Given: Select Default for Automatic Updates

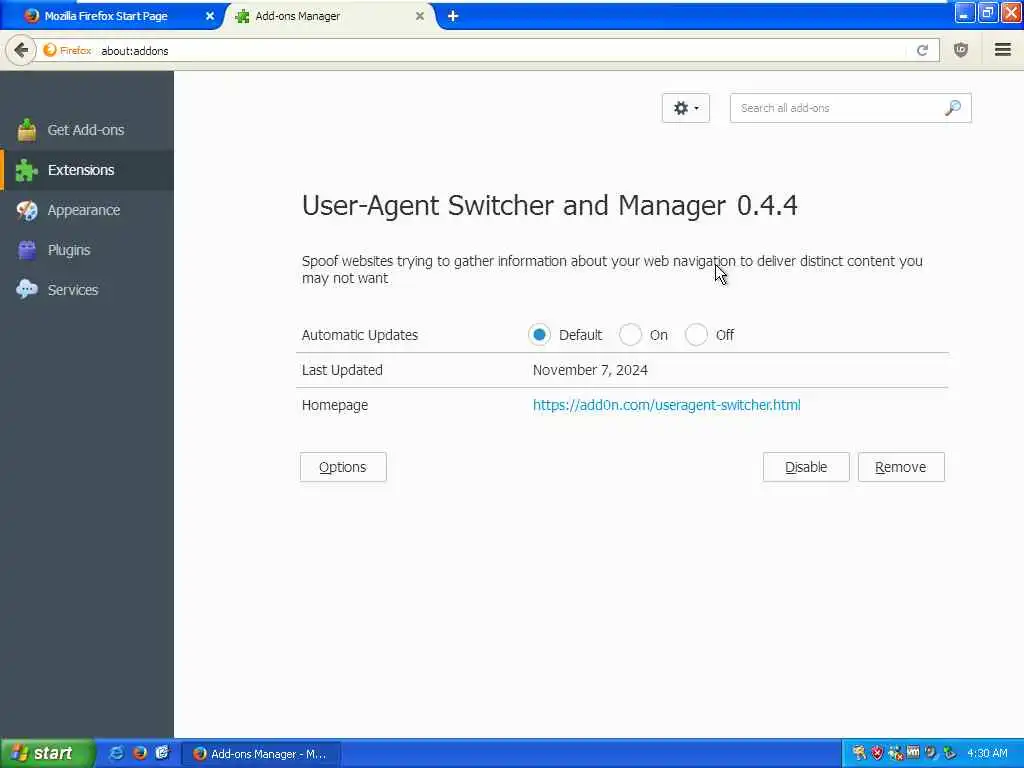Looking at the screenshot, I should pos(539,335).
